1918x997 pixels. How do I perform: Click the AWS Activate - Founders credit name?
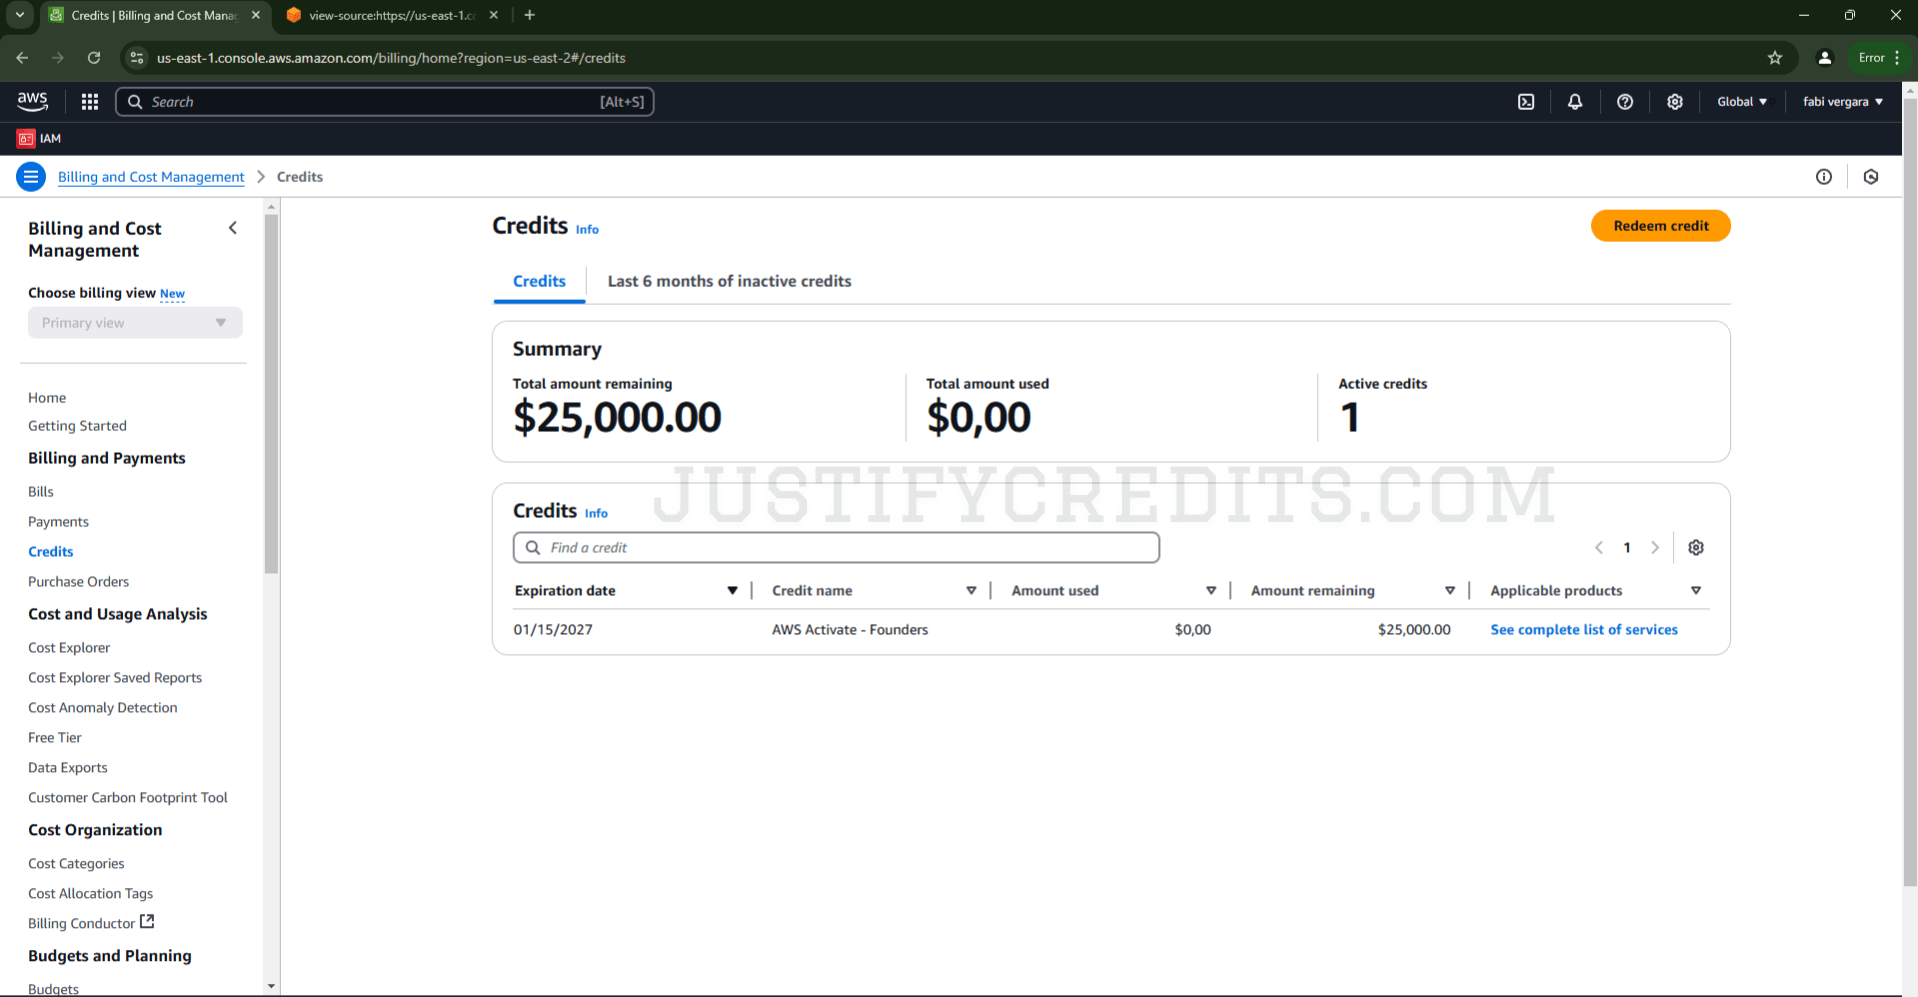coord(850,630)
